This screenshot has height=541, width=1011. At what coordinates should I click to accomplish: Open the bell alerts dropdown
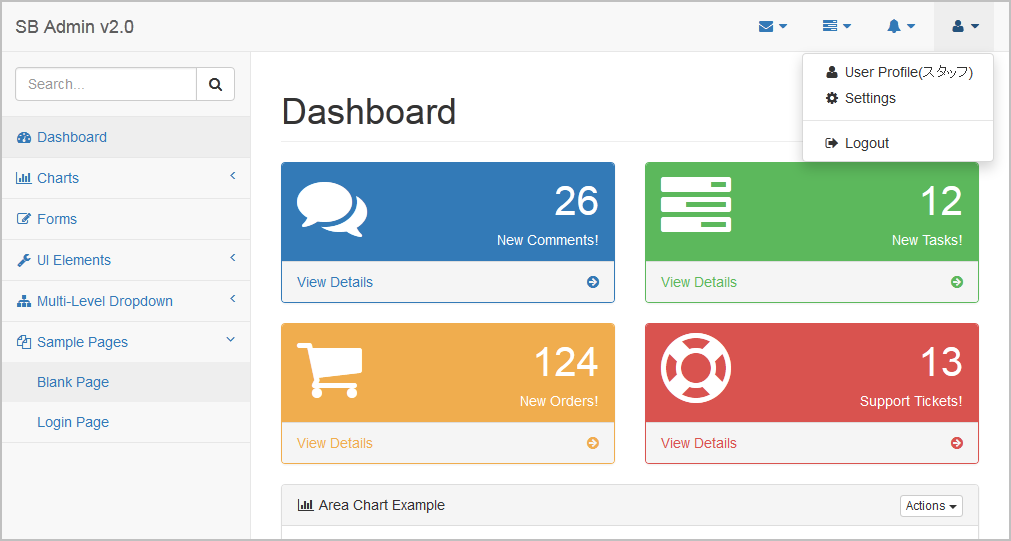point(901,26)
